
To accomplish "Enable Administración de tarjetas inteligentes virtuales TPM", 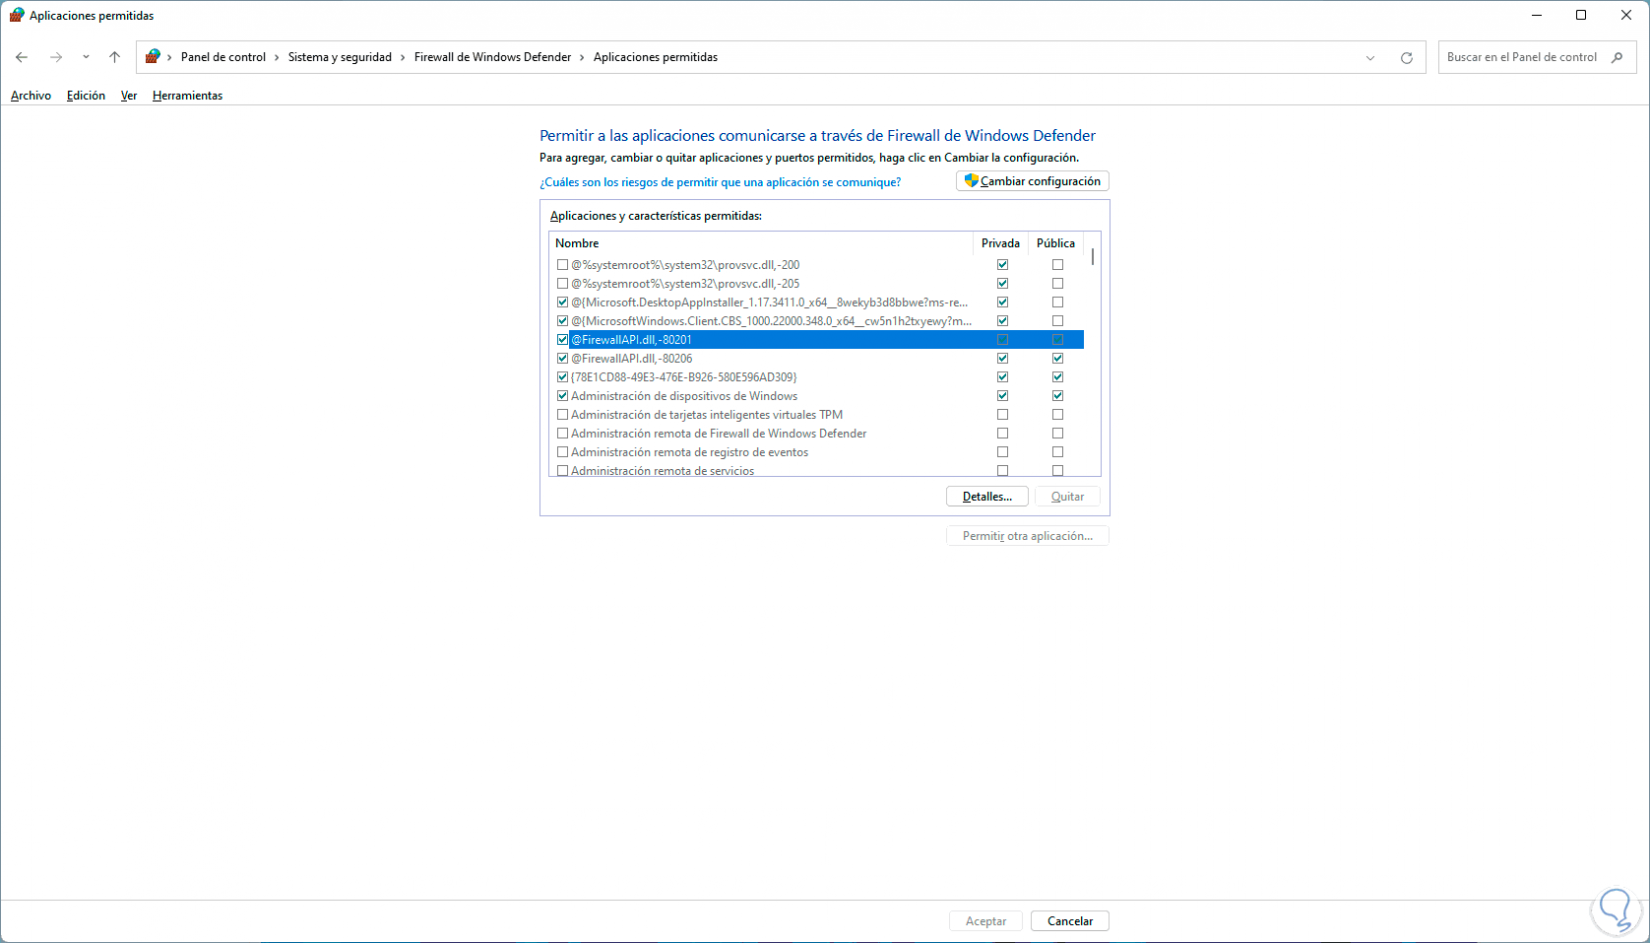I will 562,415.
